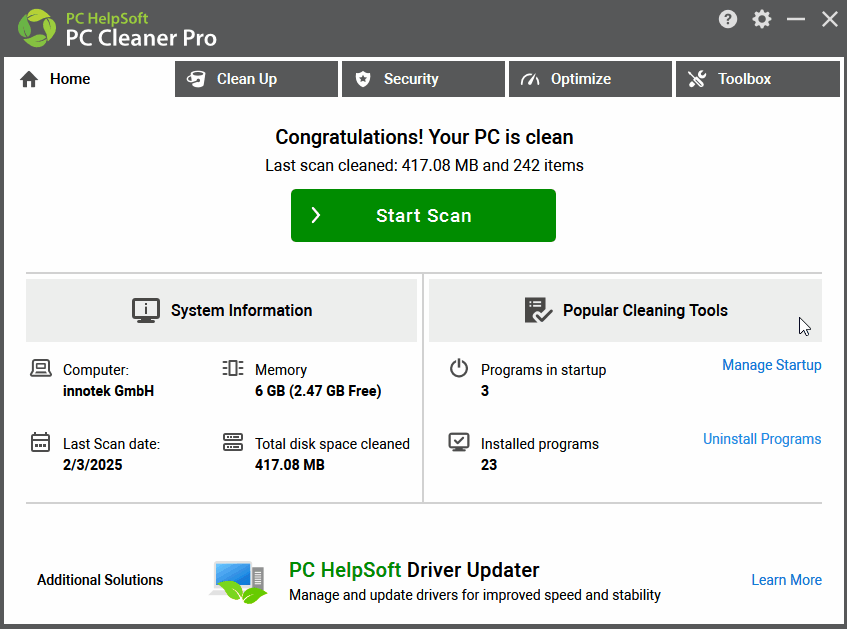Click the arrow chevron on Start Scan
The width and height of the screenshot is (847, 629).
(315, 216)
